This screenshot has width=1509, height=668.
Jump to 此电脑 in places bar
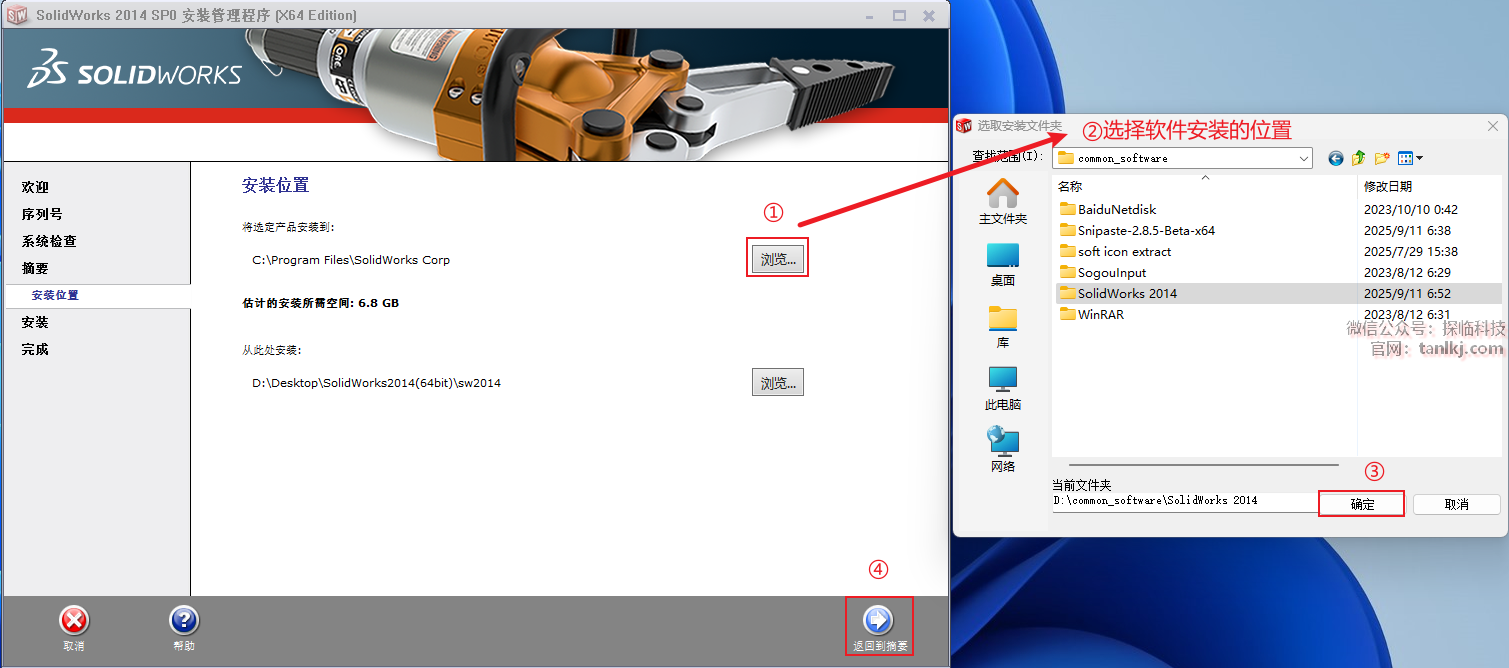coord(1002,388)
